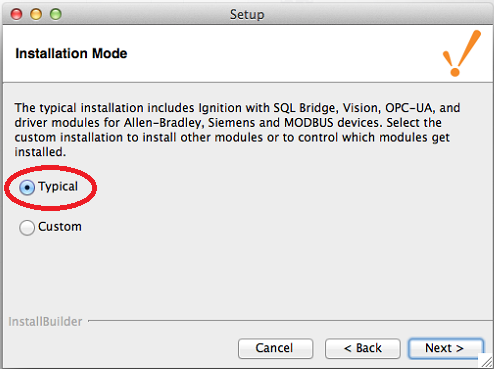Select the Typical radio button
494x369 pixels.
point(27,187)
